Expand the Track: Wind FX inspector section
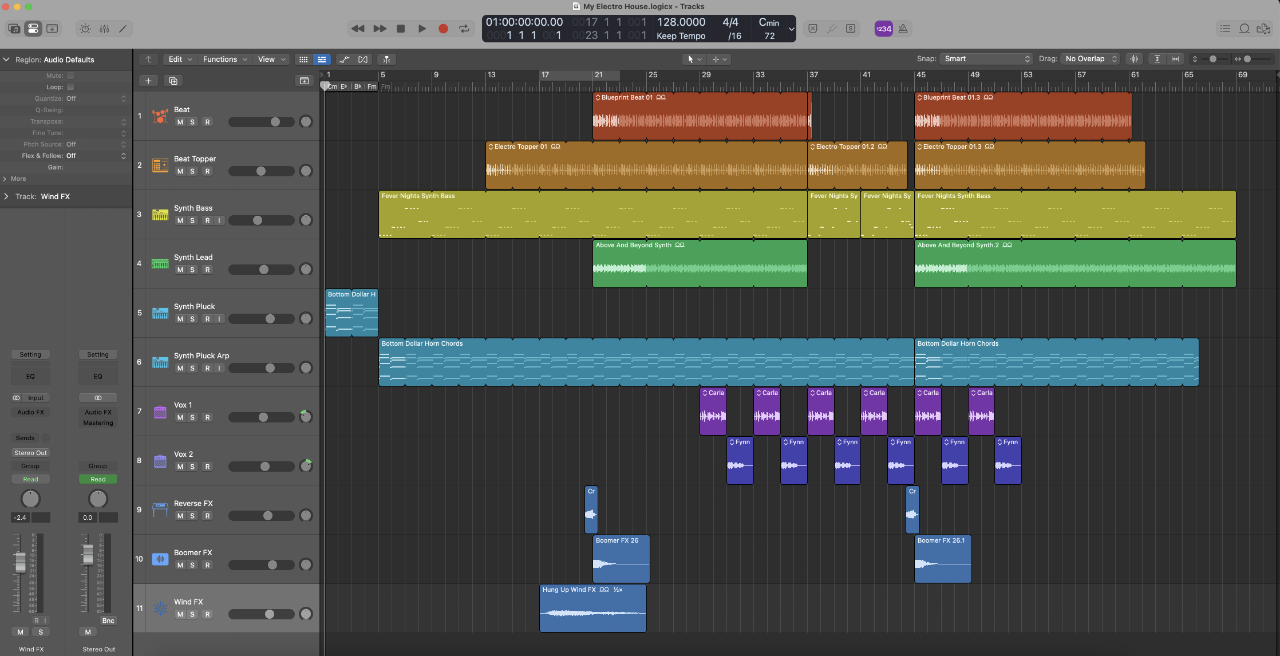Image resolution: width=1280 pixels, height=656 pixels. [7, 196]
